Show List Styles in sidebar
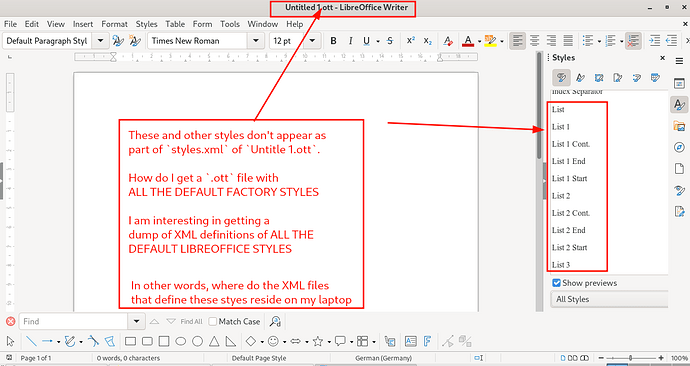 [x=636, y=78]
